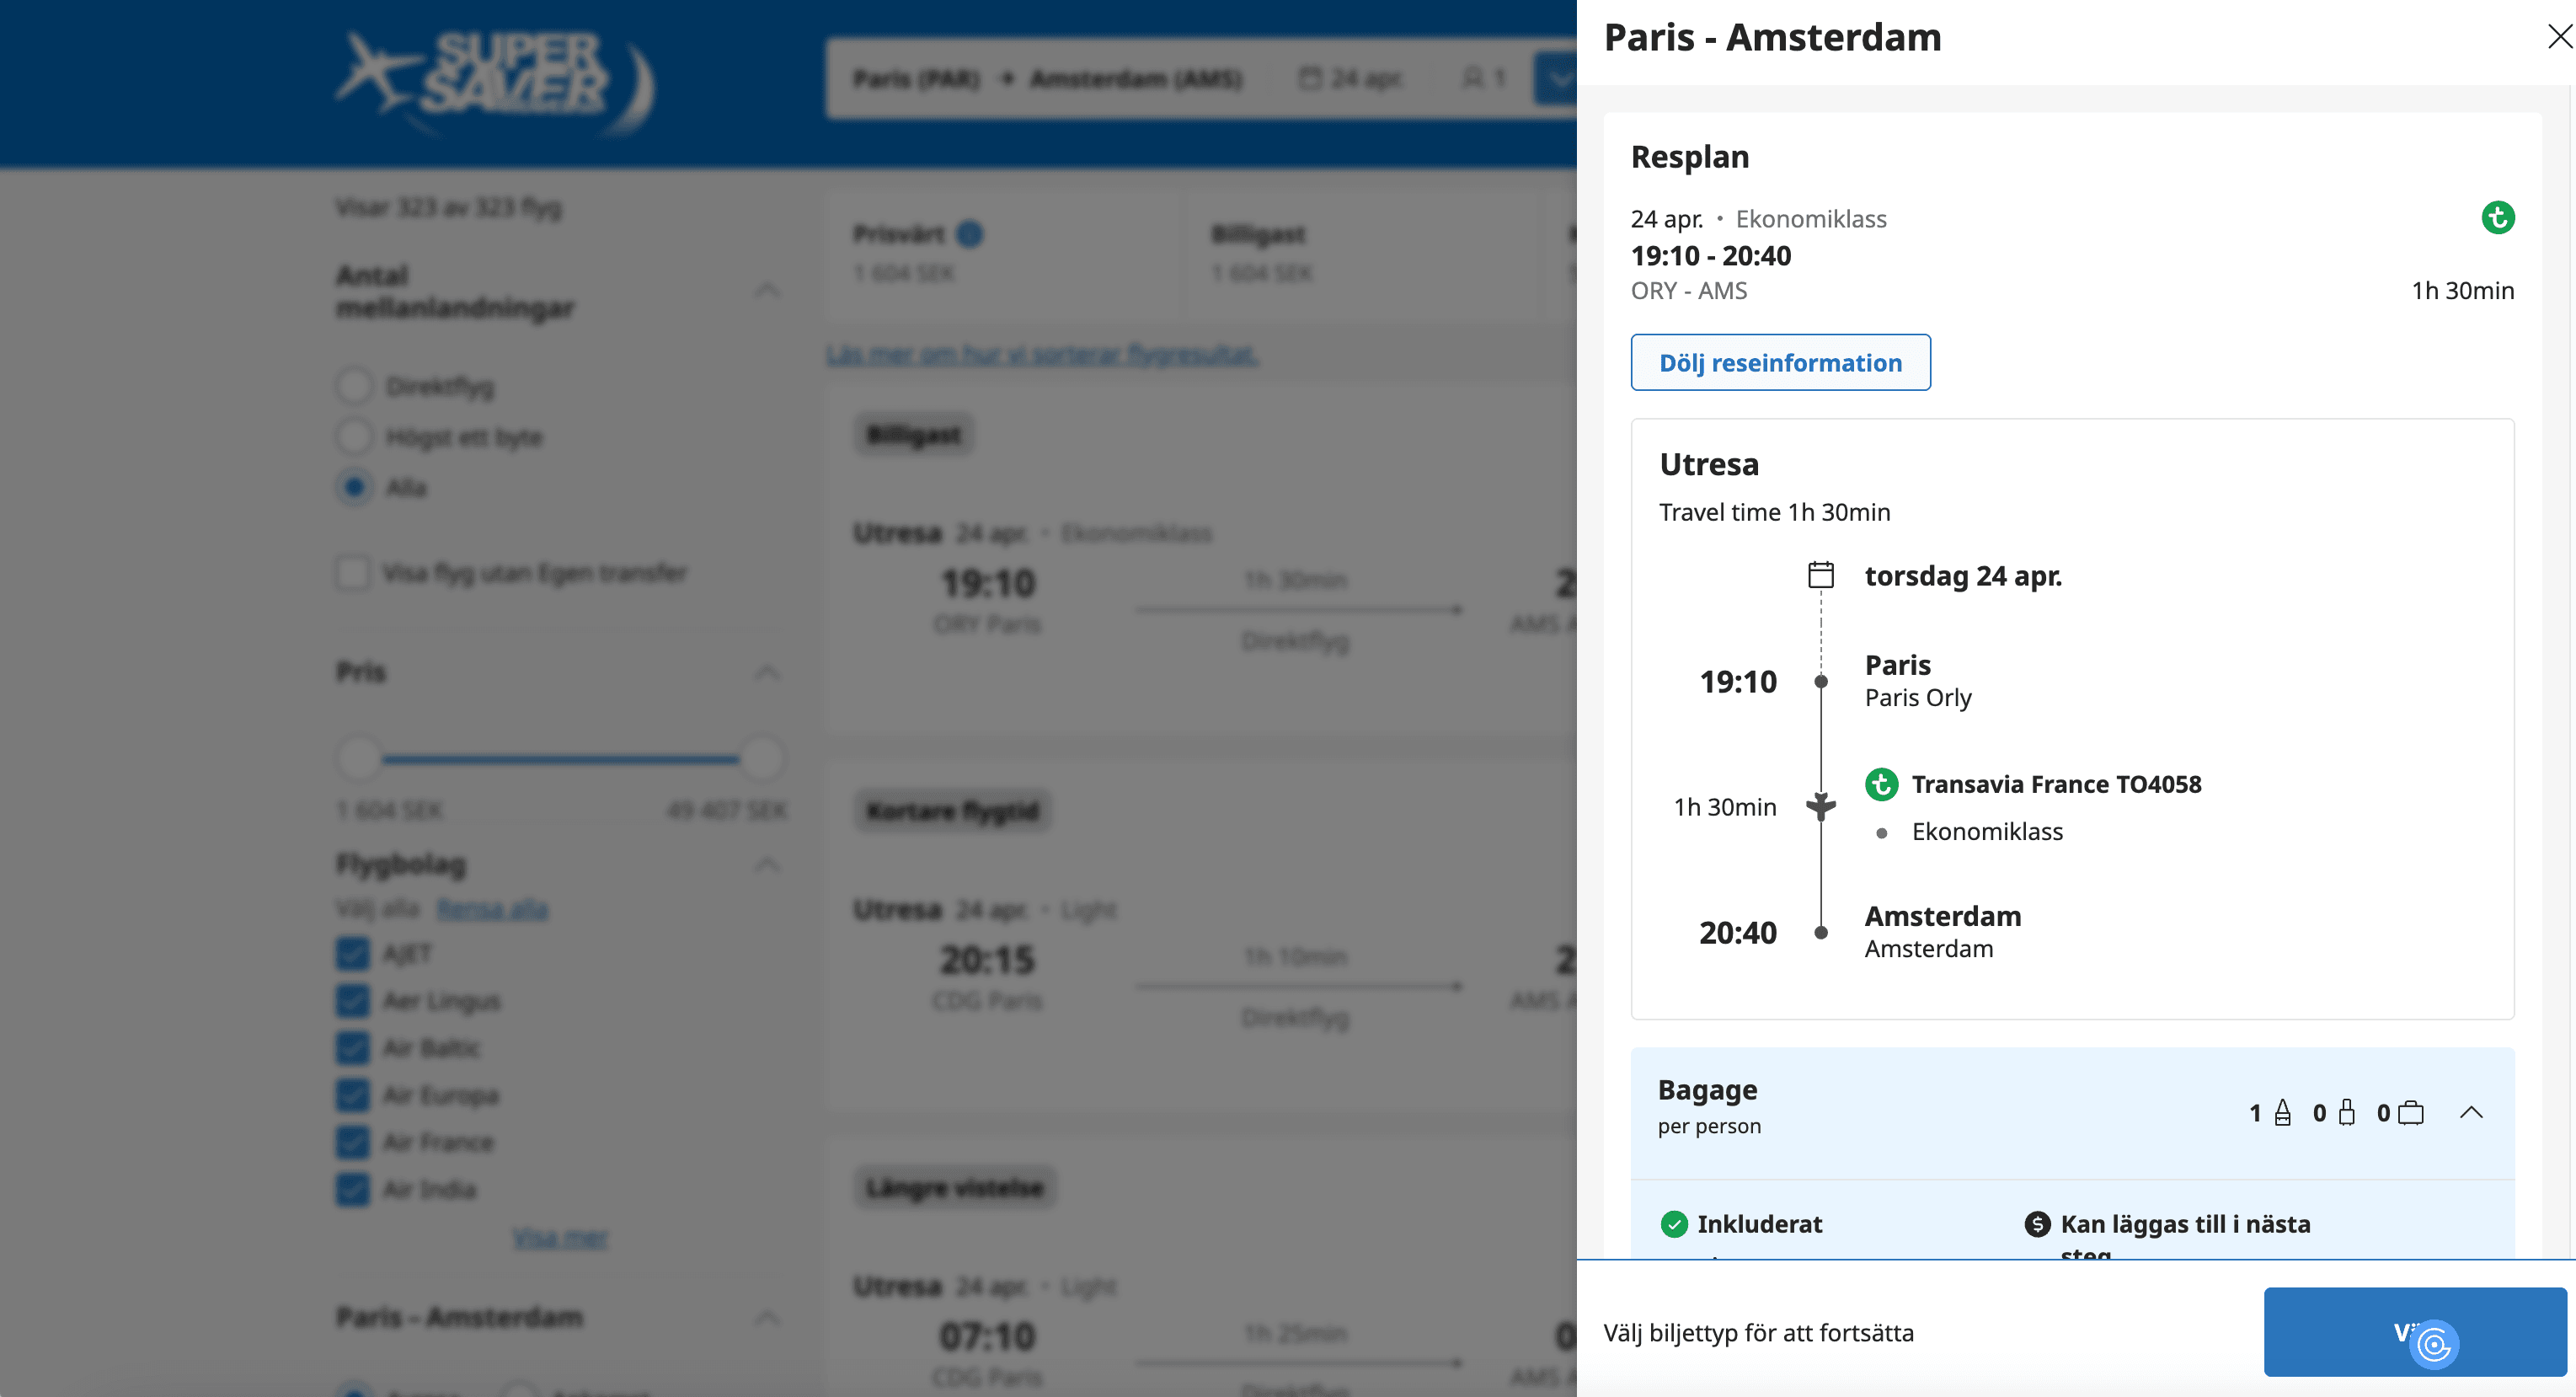Click the carry-on luggage icon
This screenshot has width=2576, height=1397.
click(2346, 1113)
